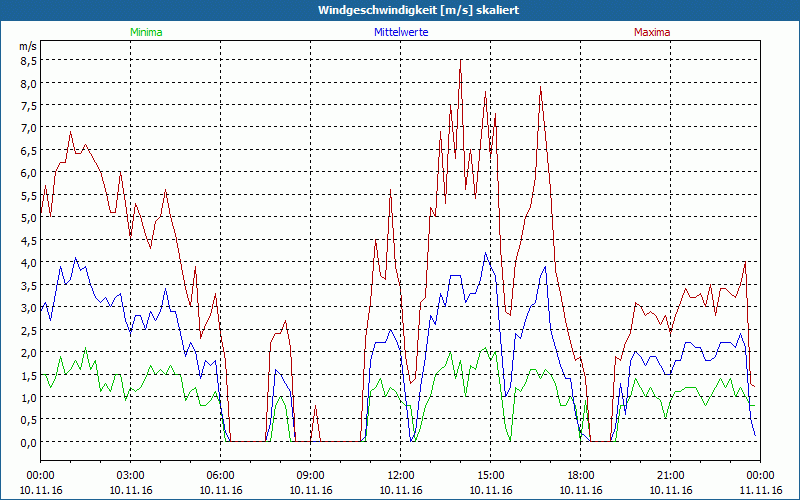
Task: Click the 4,5 y-axis value
Action: coord(29,240)
